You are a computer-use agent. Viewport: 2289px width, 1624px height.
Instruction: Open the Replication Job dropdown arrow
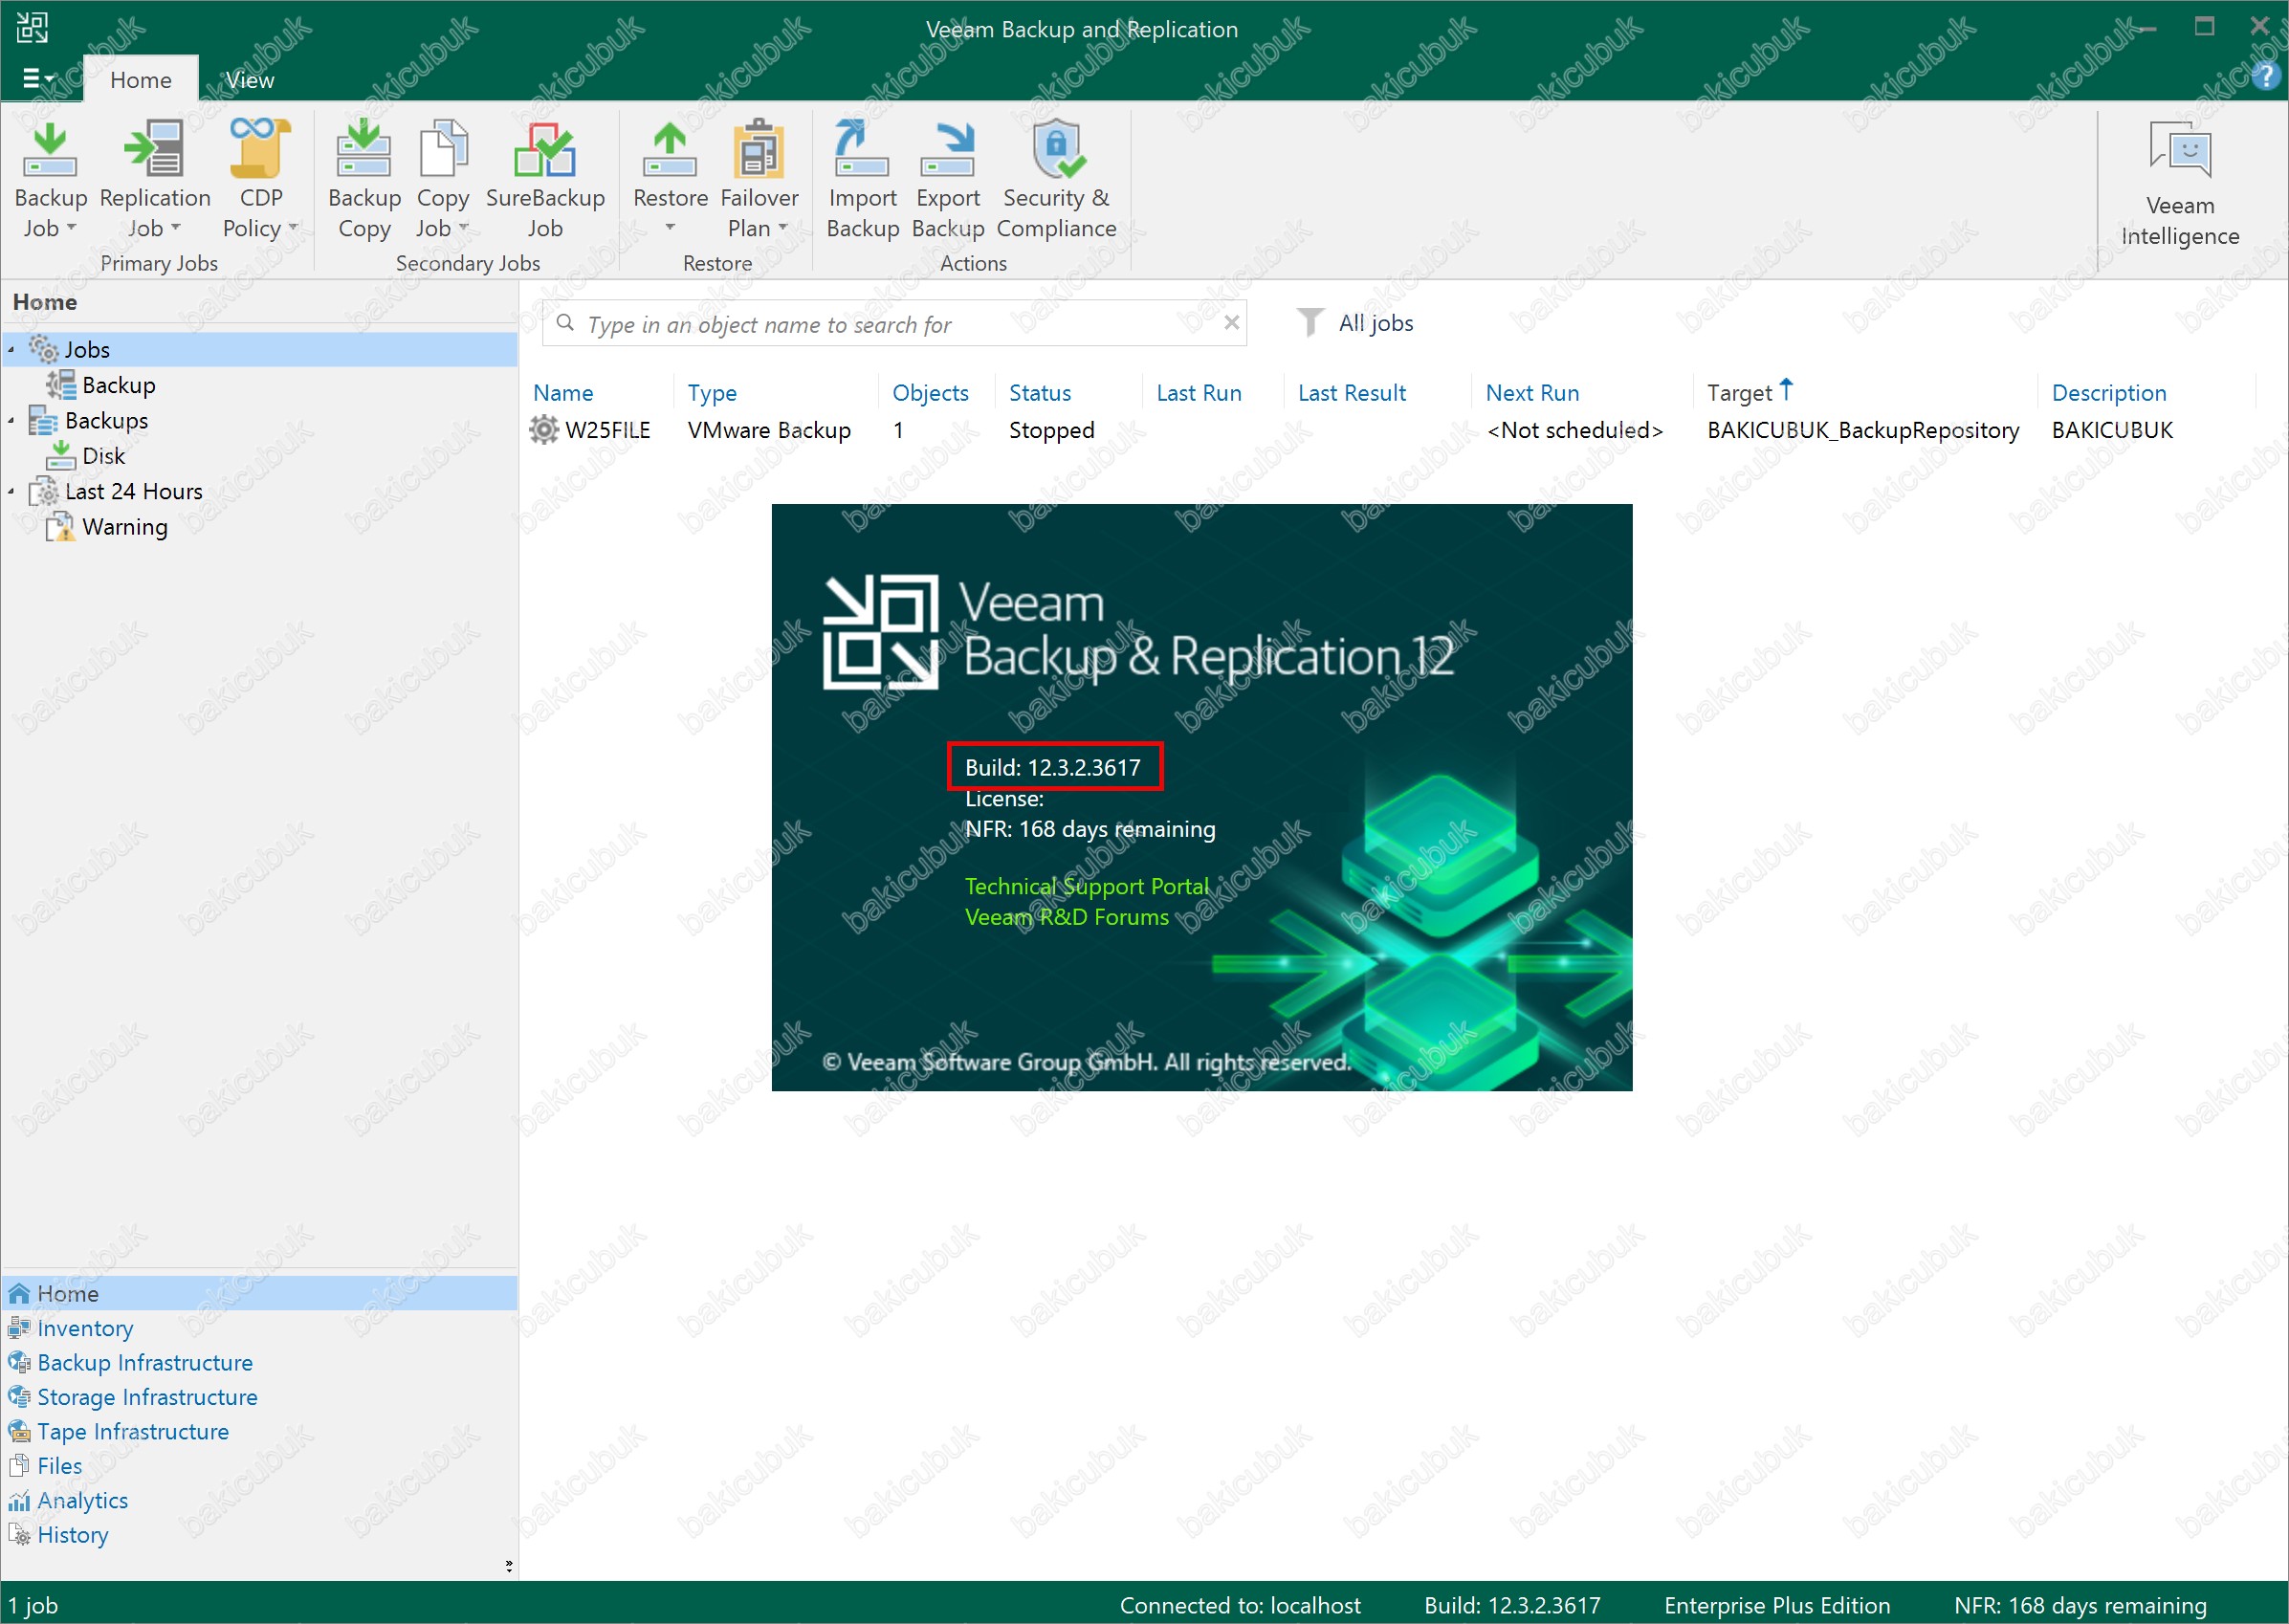pos(177,228)
